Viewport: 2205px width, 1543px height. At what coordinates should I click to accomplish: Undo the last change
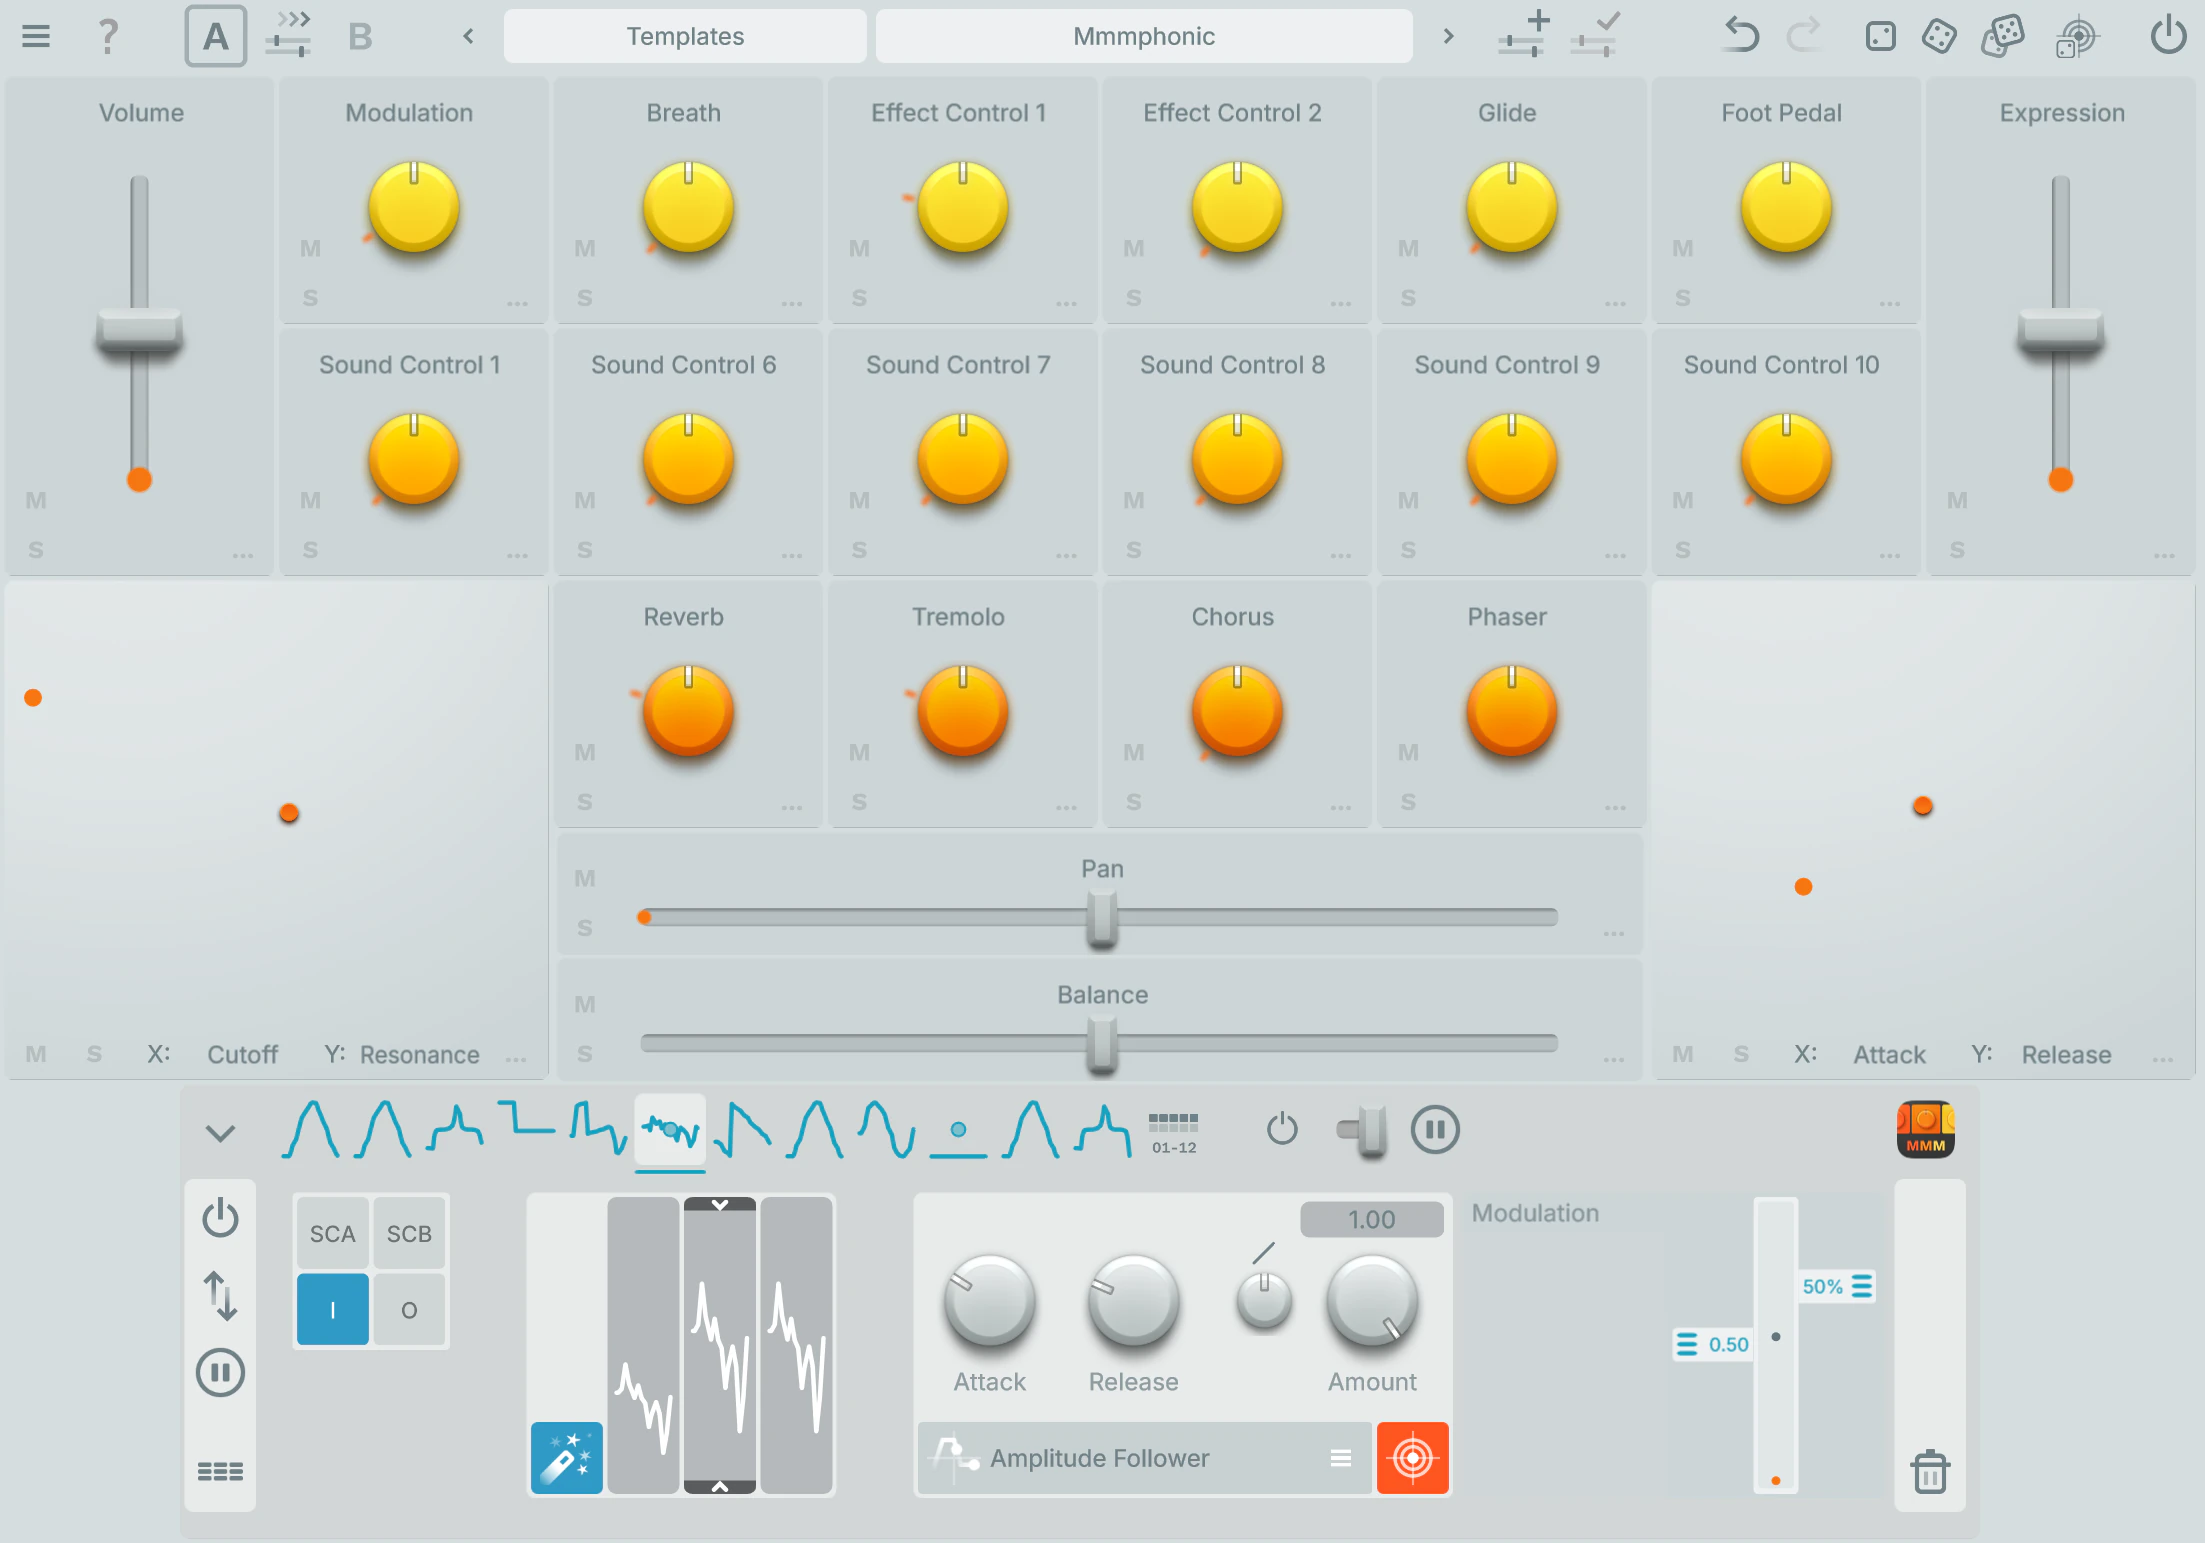click(1741, 36)
